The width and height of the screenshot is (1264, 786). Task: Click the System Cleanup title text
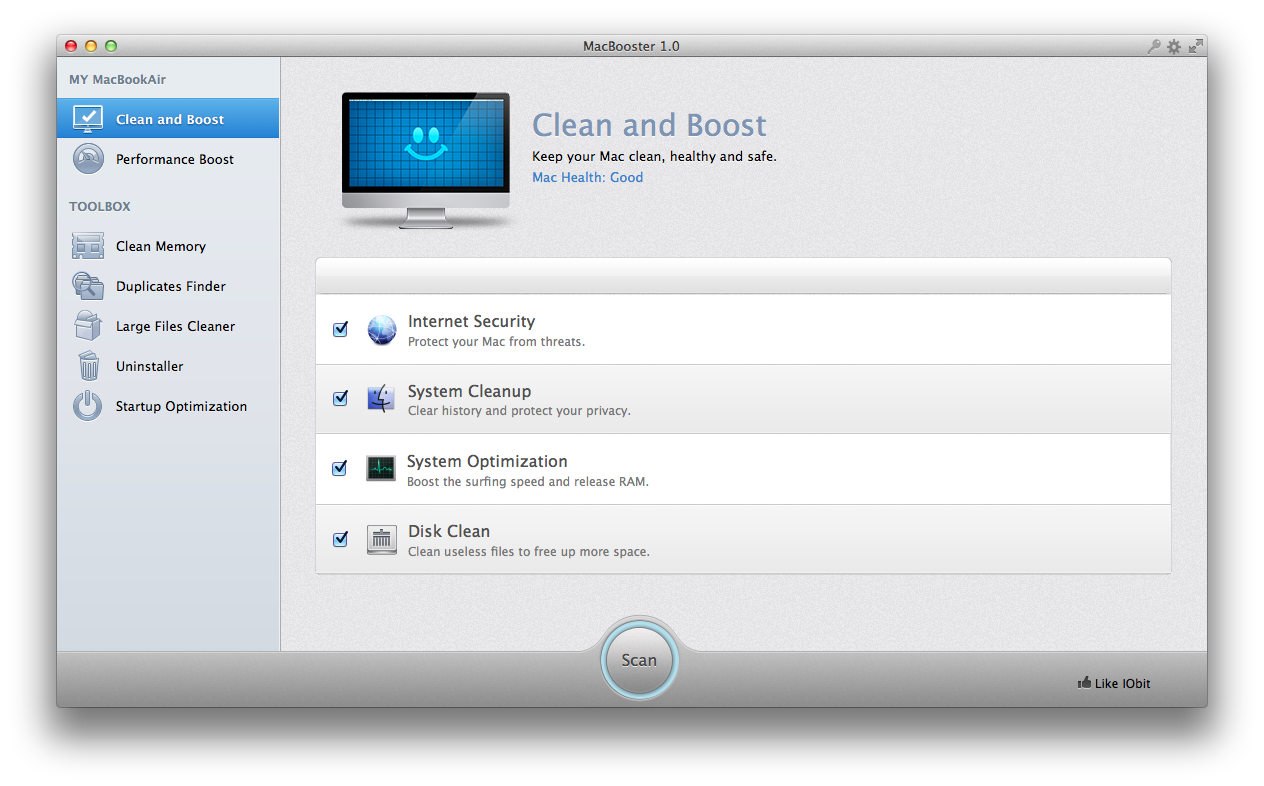coord(469,391)
